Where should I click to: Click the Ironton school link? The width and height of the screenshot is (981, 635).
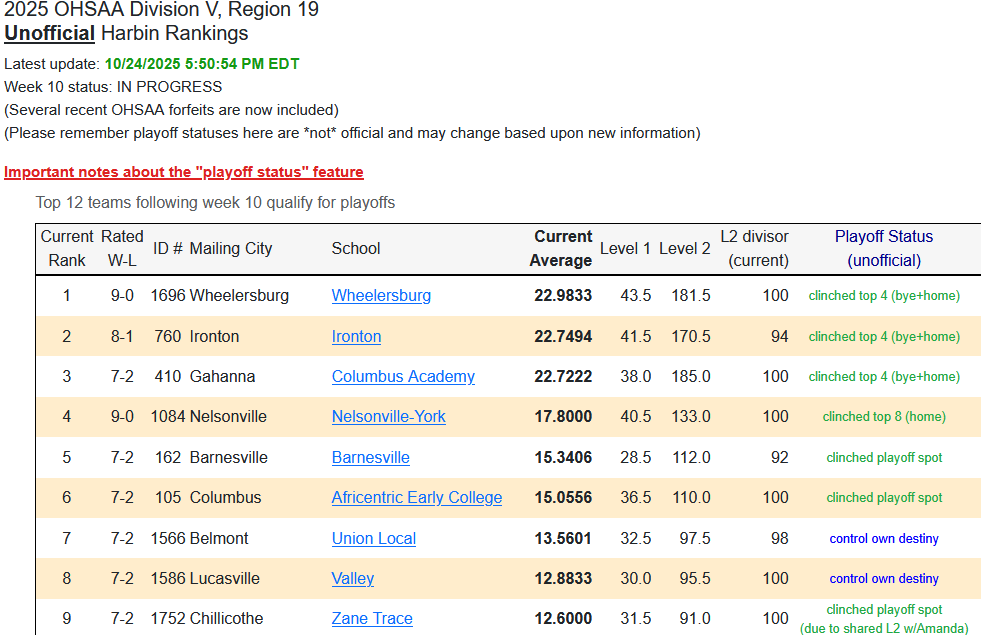(356, 336)
